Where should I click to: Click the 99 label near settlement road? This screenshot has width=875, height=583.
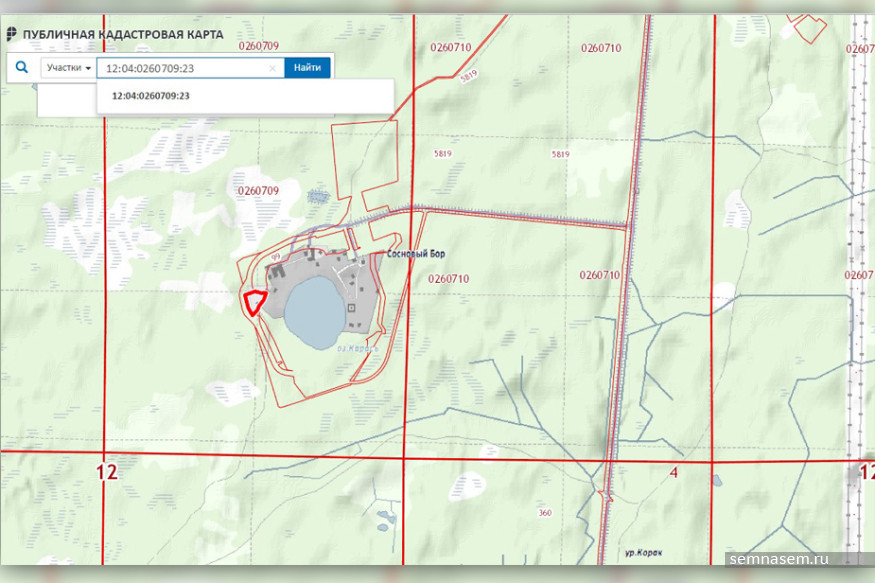(x=274, y=256)
